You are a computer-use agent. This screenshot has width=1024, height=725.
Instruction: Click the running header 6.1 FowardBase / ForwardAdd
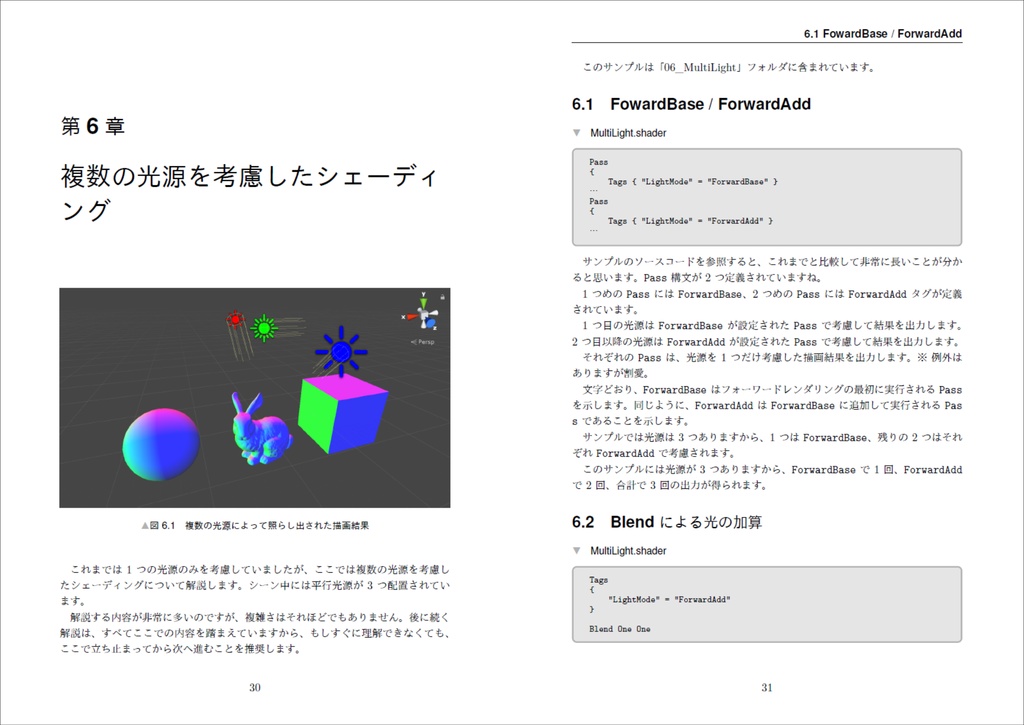882,33
